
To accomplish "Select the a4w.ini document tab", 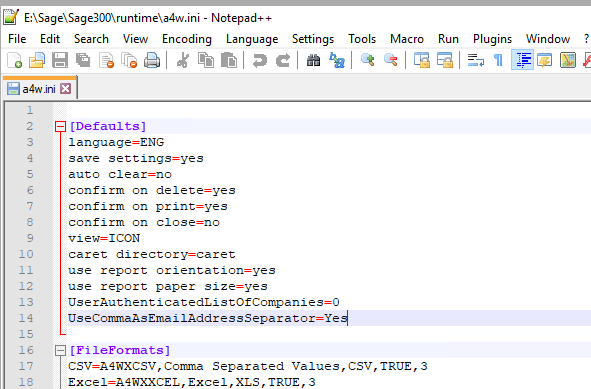I will [x=39, y=87].
